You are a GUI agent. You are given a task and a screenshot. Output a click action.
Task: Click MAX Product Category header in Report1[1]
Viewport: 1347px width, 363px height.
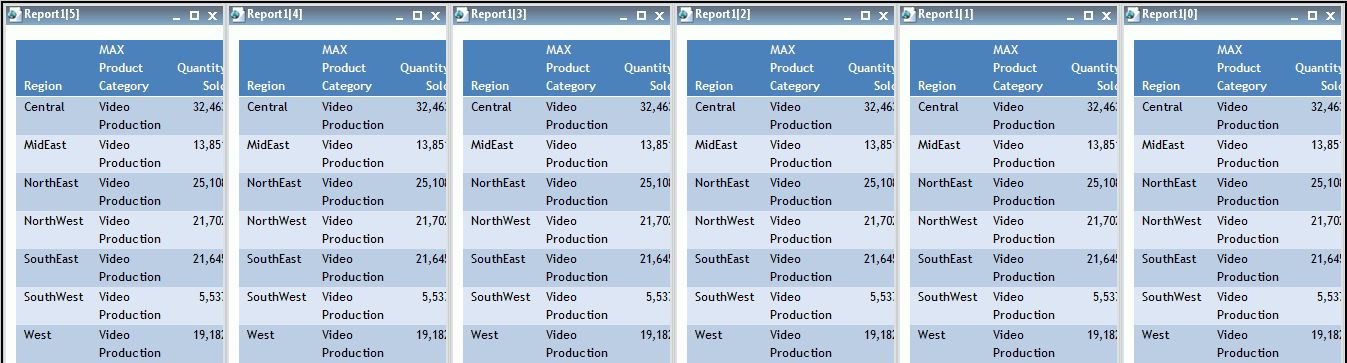[x=1018, y=68]
